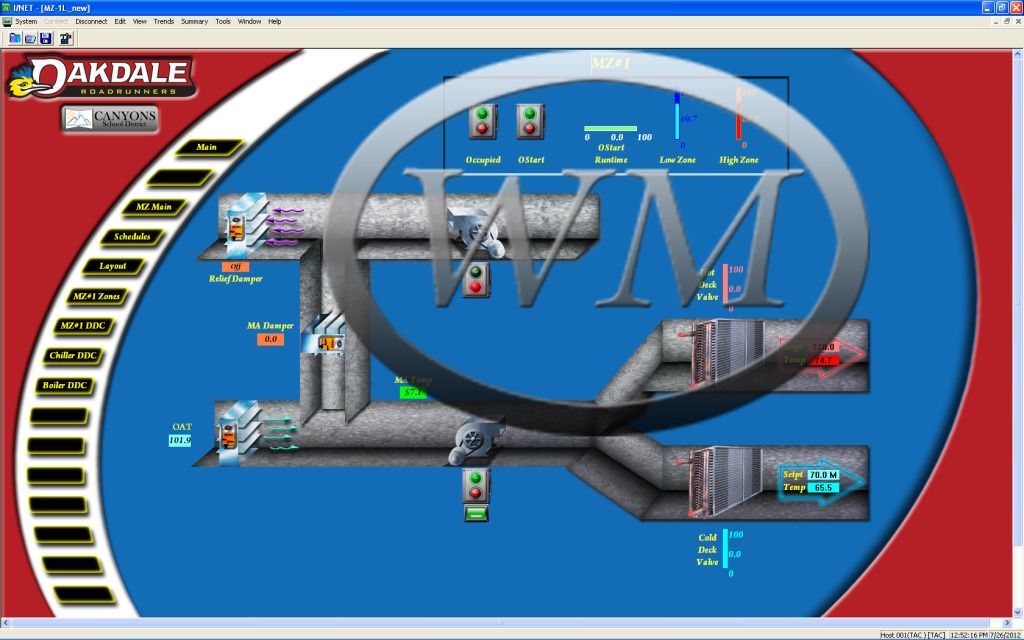Click the Cold Deck Valve bar
1024x640 pixels.
(725, 549)
